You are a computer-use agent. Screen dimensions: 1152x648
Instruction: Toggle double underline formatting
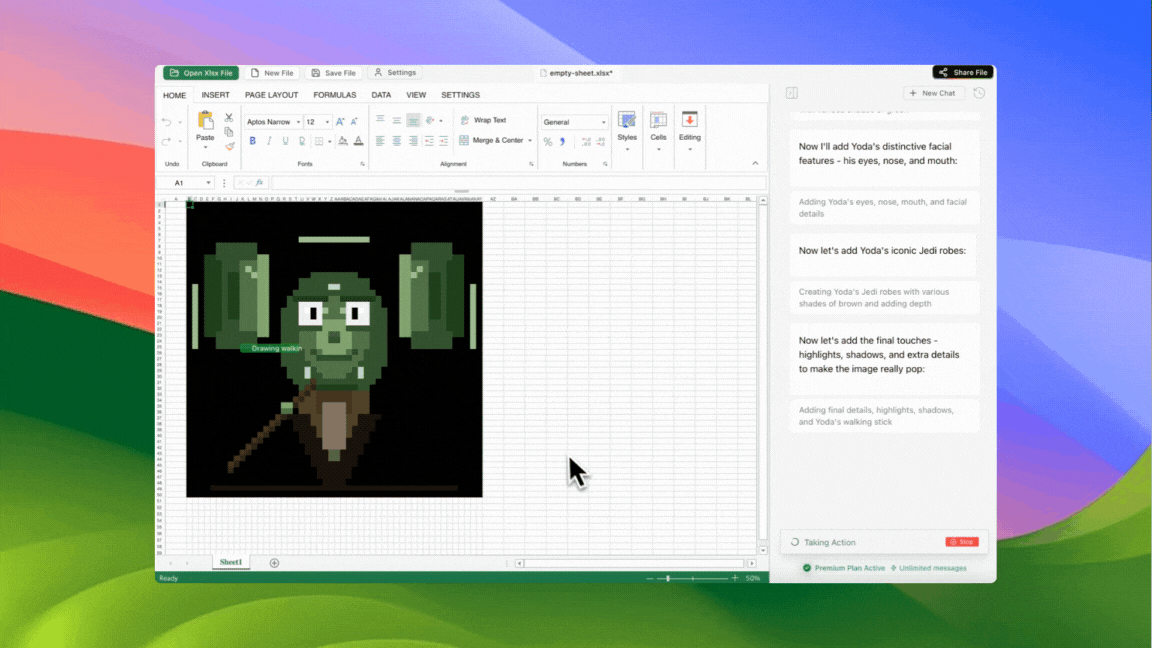301,141
